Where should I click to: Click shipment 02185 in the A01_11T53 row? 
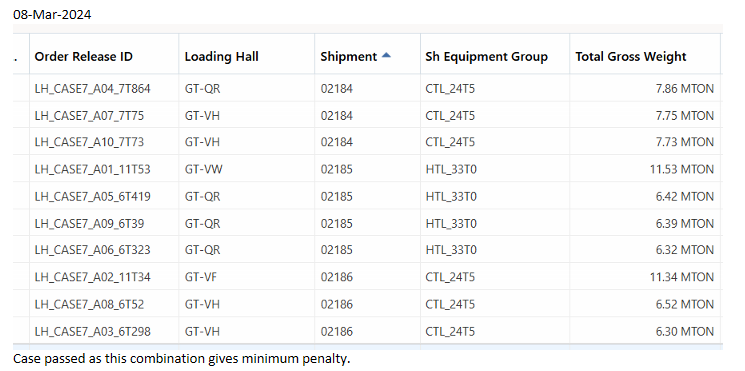336,169
